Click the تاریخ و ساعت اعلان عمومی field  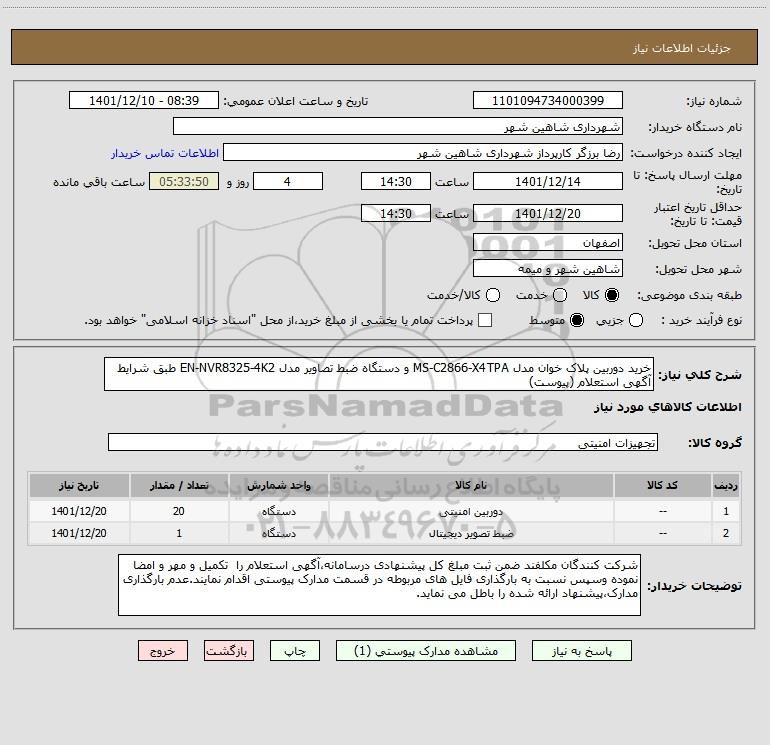[144, 100]
